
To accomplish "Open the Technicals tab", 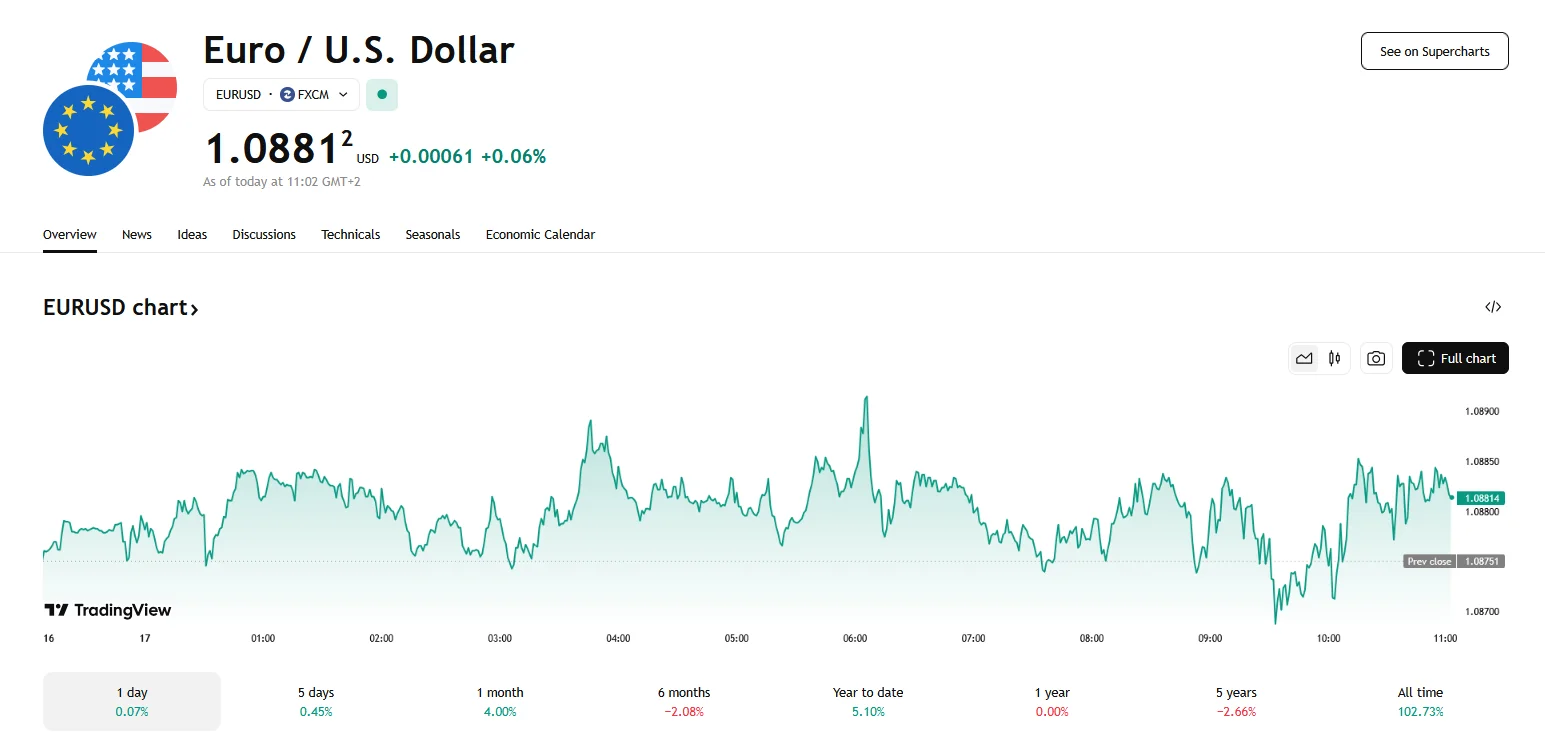I will tap(350, 235).
